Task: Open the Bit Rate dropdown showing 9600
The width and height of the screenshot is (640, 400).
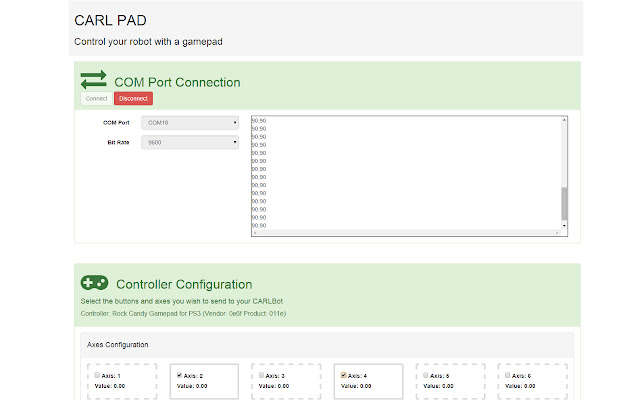Action: (x=190, y=142)
